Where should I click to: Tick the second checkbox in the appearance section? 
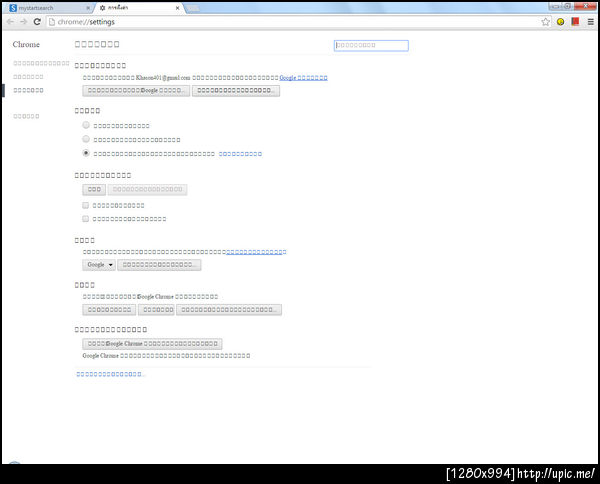point(86,219)
